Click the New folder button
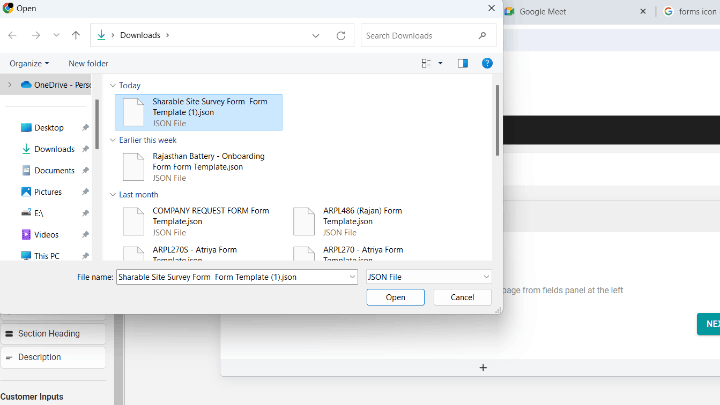Image resolution: width=720 pixels, height=405 pixels. pos(88,63)
